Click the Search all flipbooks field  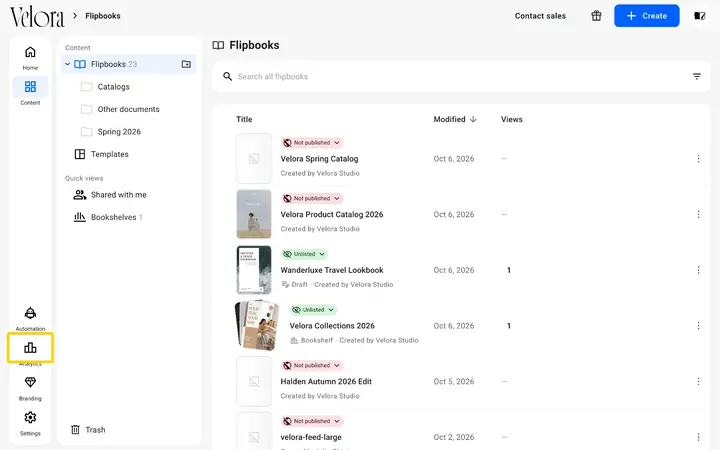coord(461,76)
